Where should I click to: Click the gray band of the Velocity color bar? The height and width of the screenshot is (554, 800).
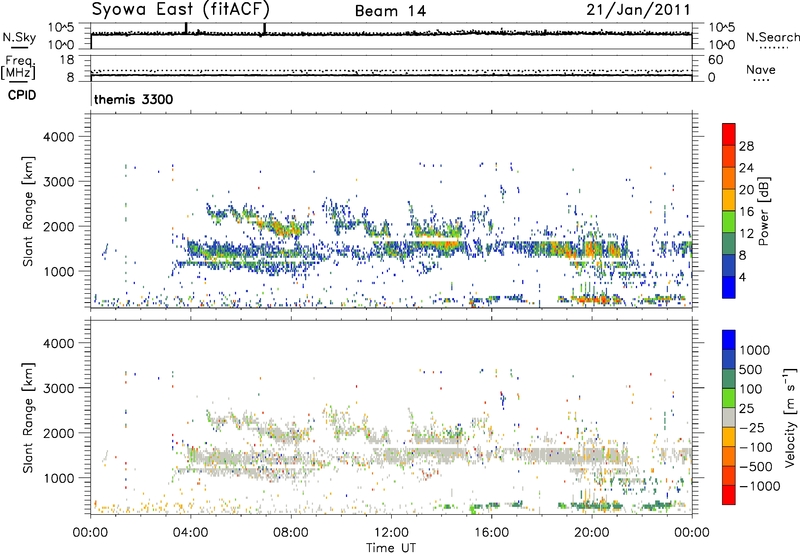pyautogui.click(x=729, y=418)
